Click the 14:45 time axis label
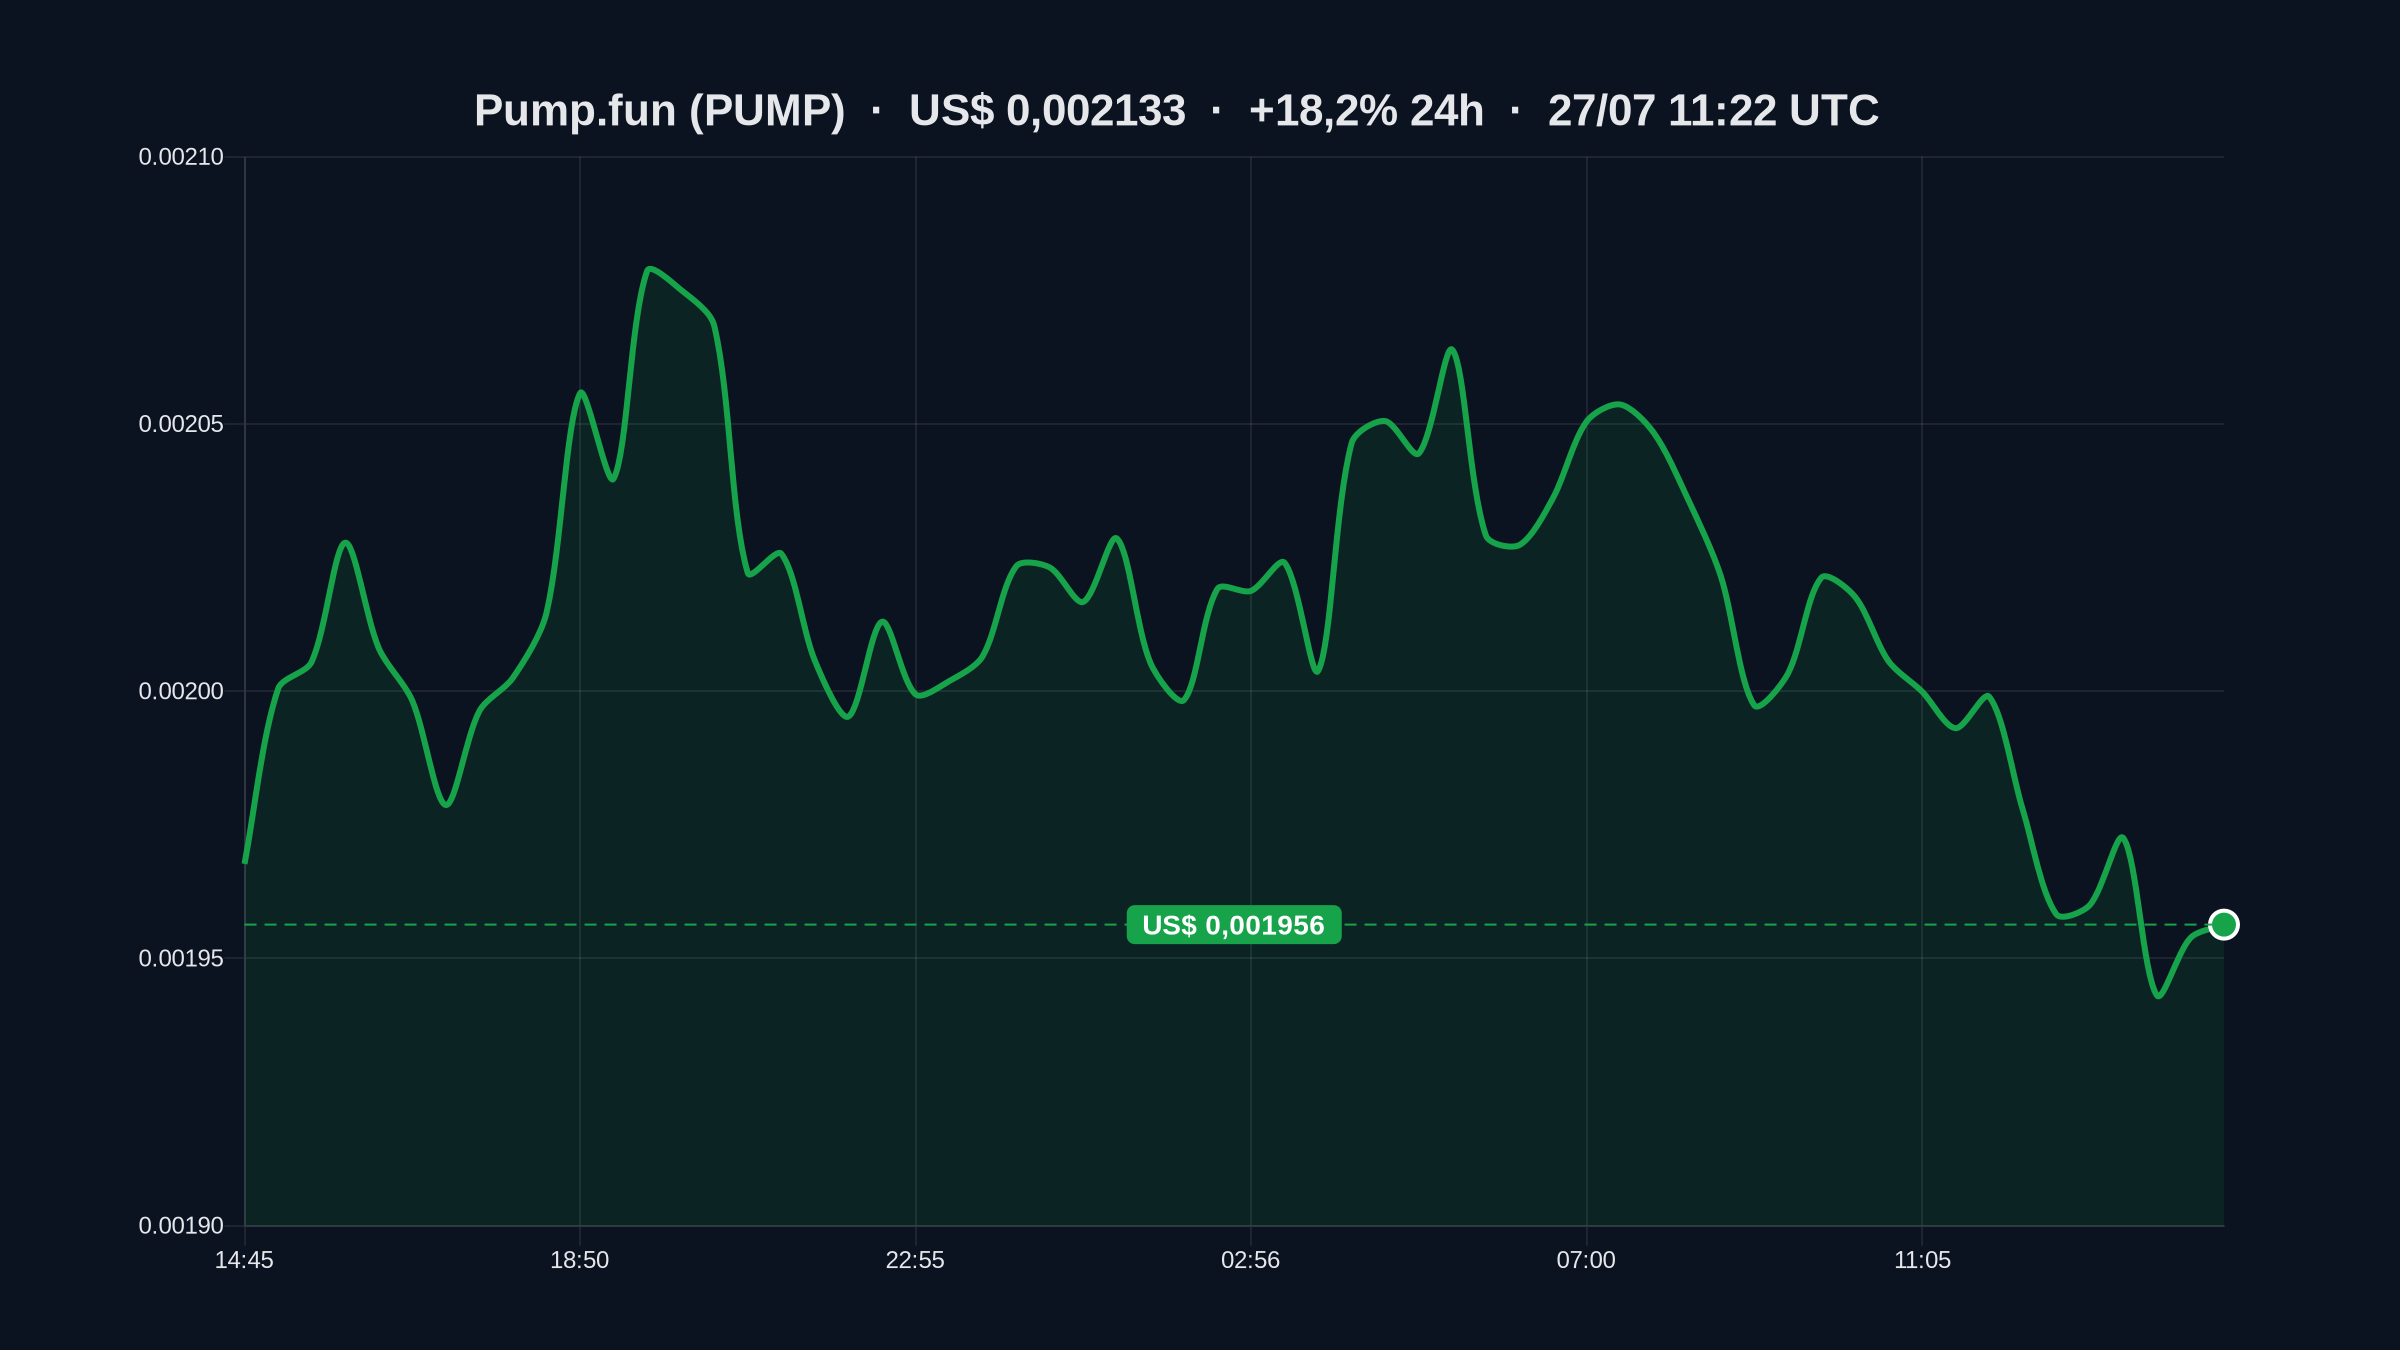This screenshot has height=1350, width=2400. (x=244, y=1260)
